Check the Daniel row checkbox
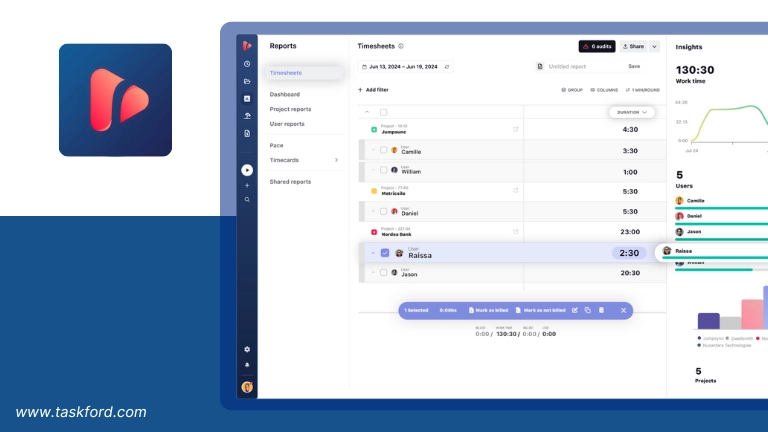 (384, 212)
